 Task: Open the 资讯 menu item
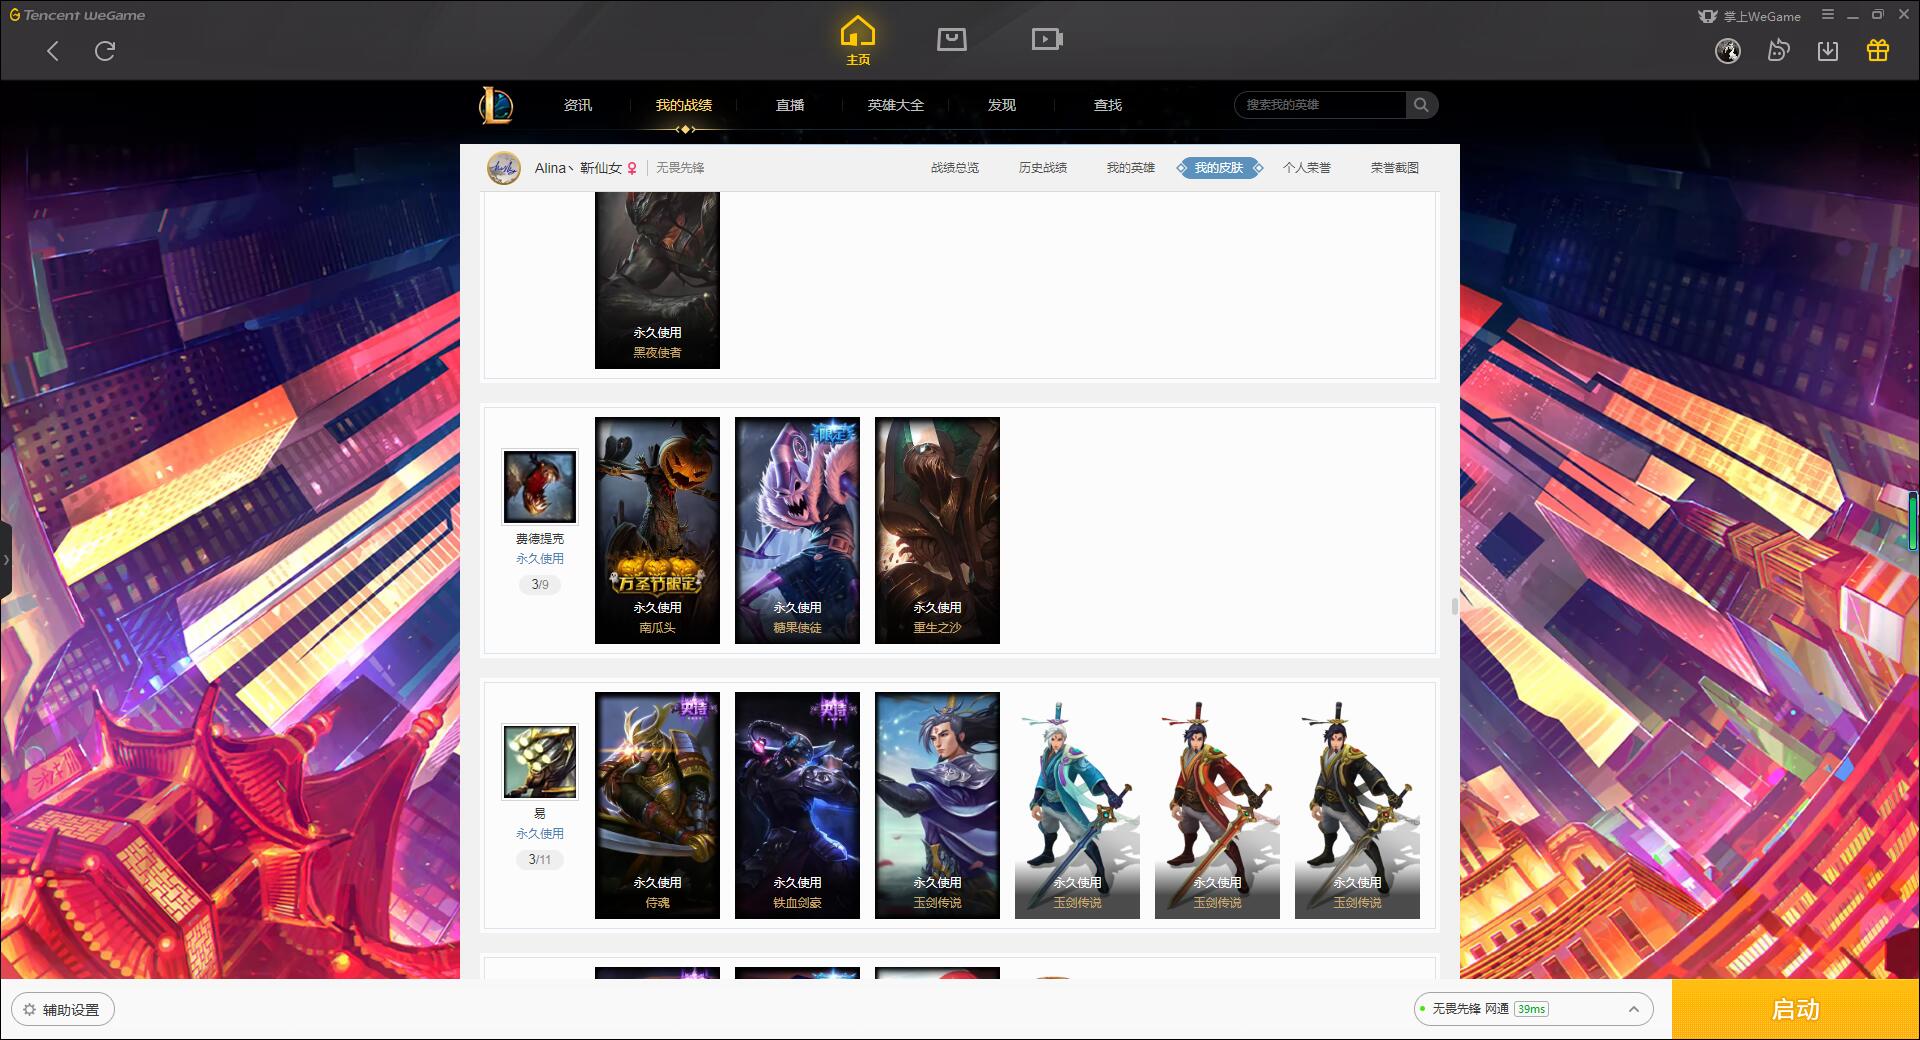click(577, 105)
